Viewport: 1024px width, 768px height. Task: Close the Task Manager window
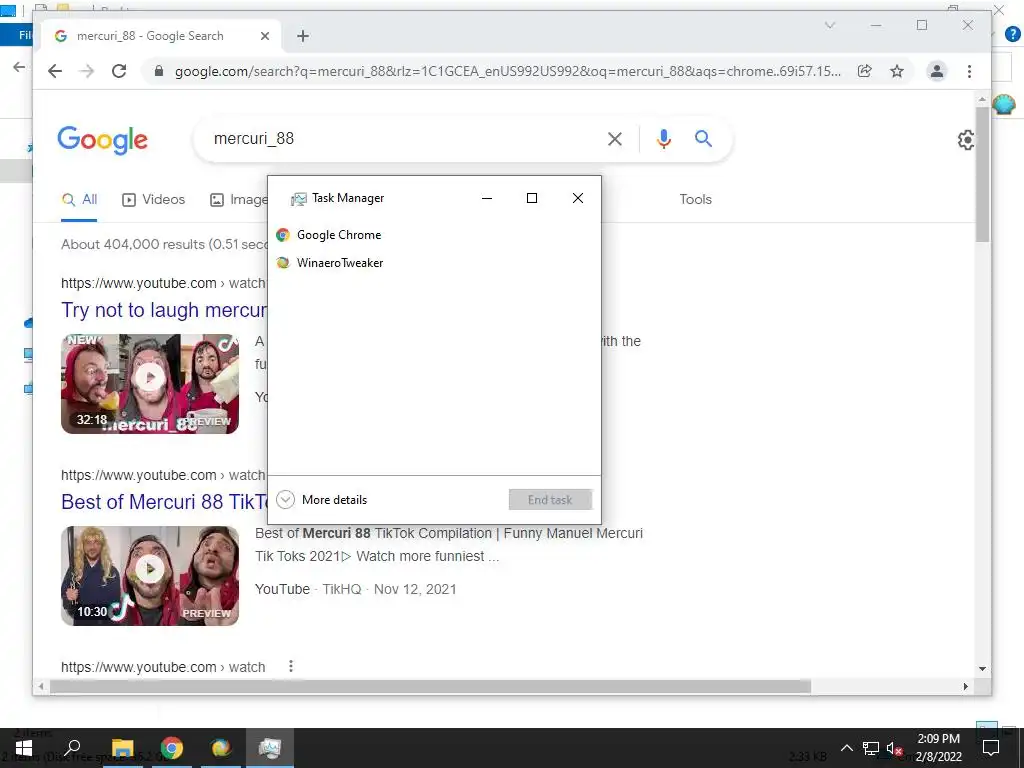pos(578,198)
